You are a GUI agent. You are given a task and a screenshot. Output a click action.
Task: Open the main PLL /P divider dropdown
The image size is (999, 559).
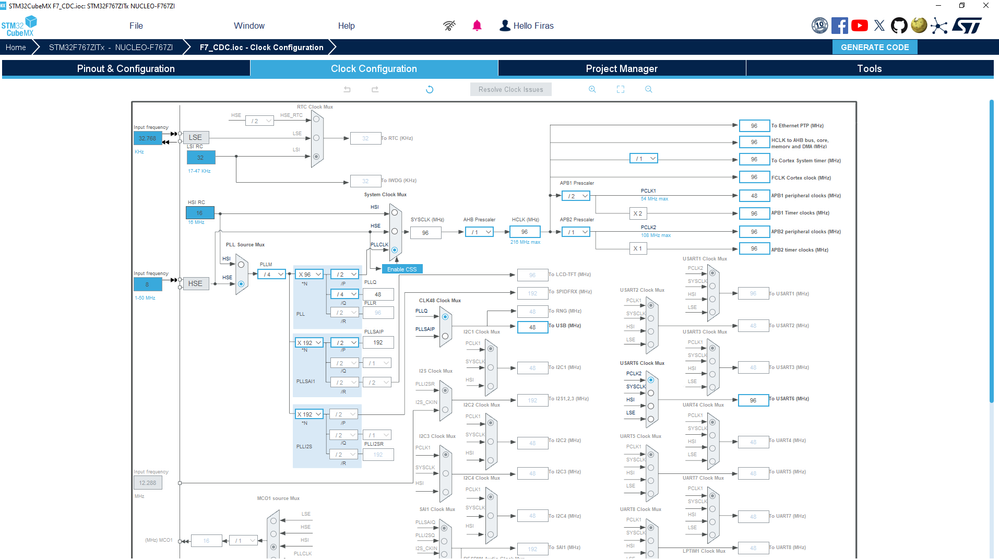tap(345, 274)
